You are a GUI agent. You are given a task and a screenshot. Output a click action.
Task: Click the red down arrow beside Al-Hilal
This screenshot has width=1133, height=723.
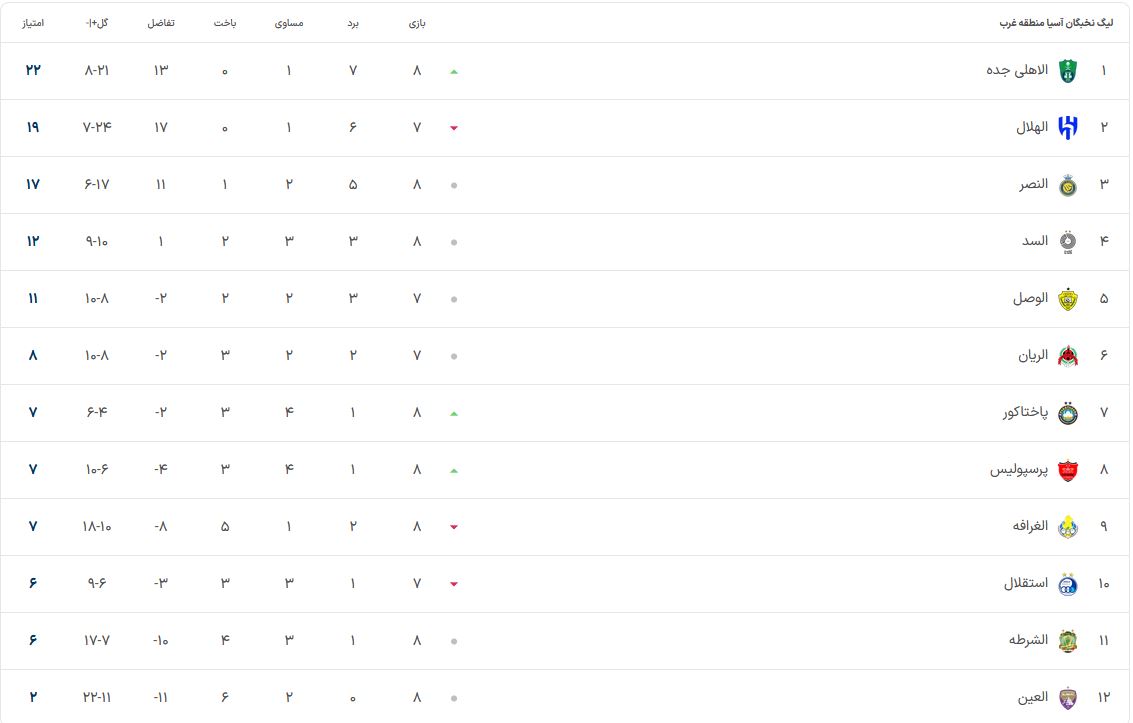454,128
